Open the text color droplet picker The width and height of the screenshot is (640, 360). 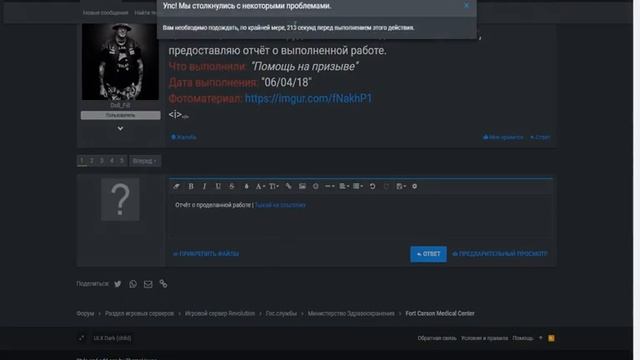(x=246, y=186)
